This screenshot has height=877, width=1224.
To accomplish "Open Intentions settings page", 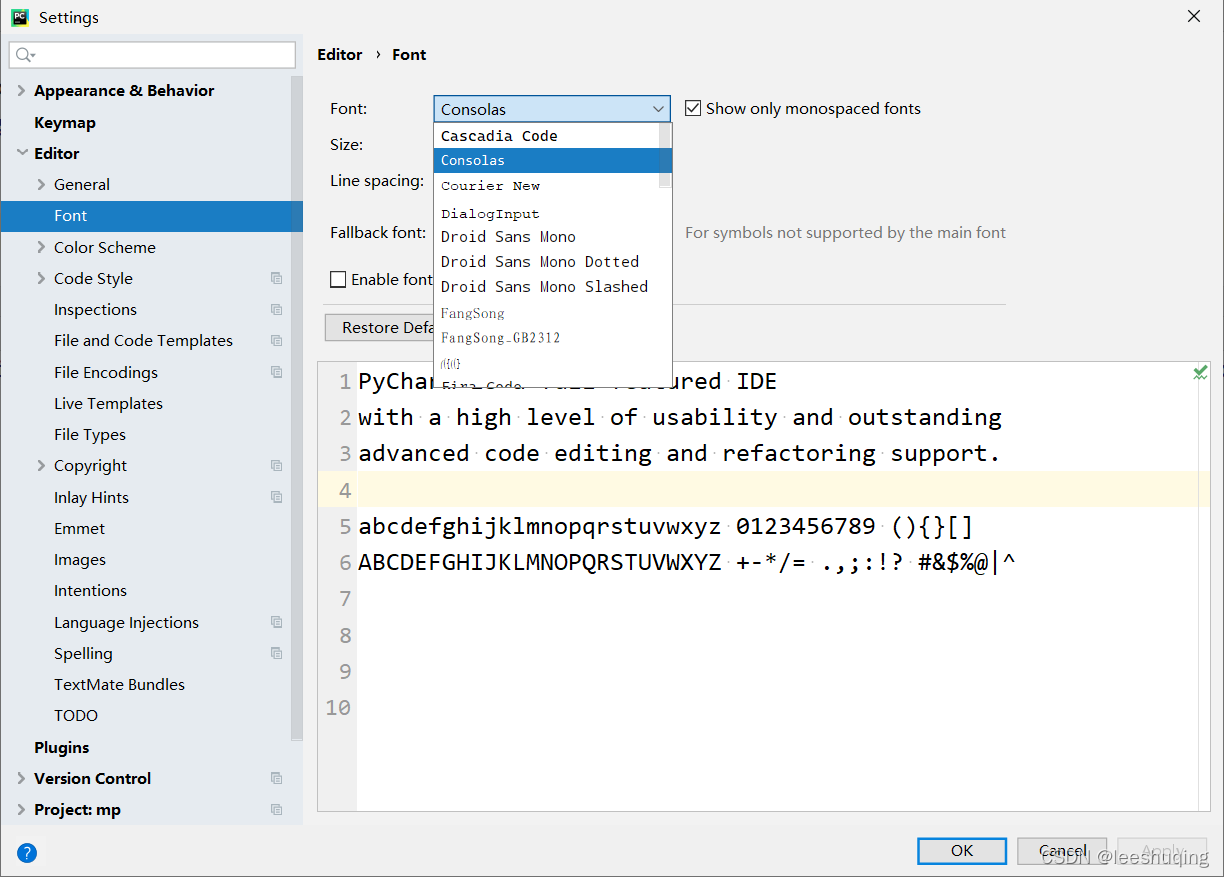I will 90,590.
